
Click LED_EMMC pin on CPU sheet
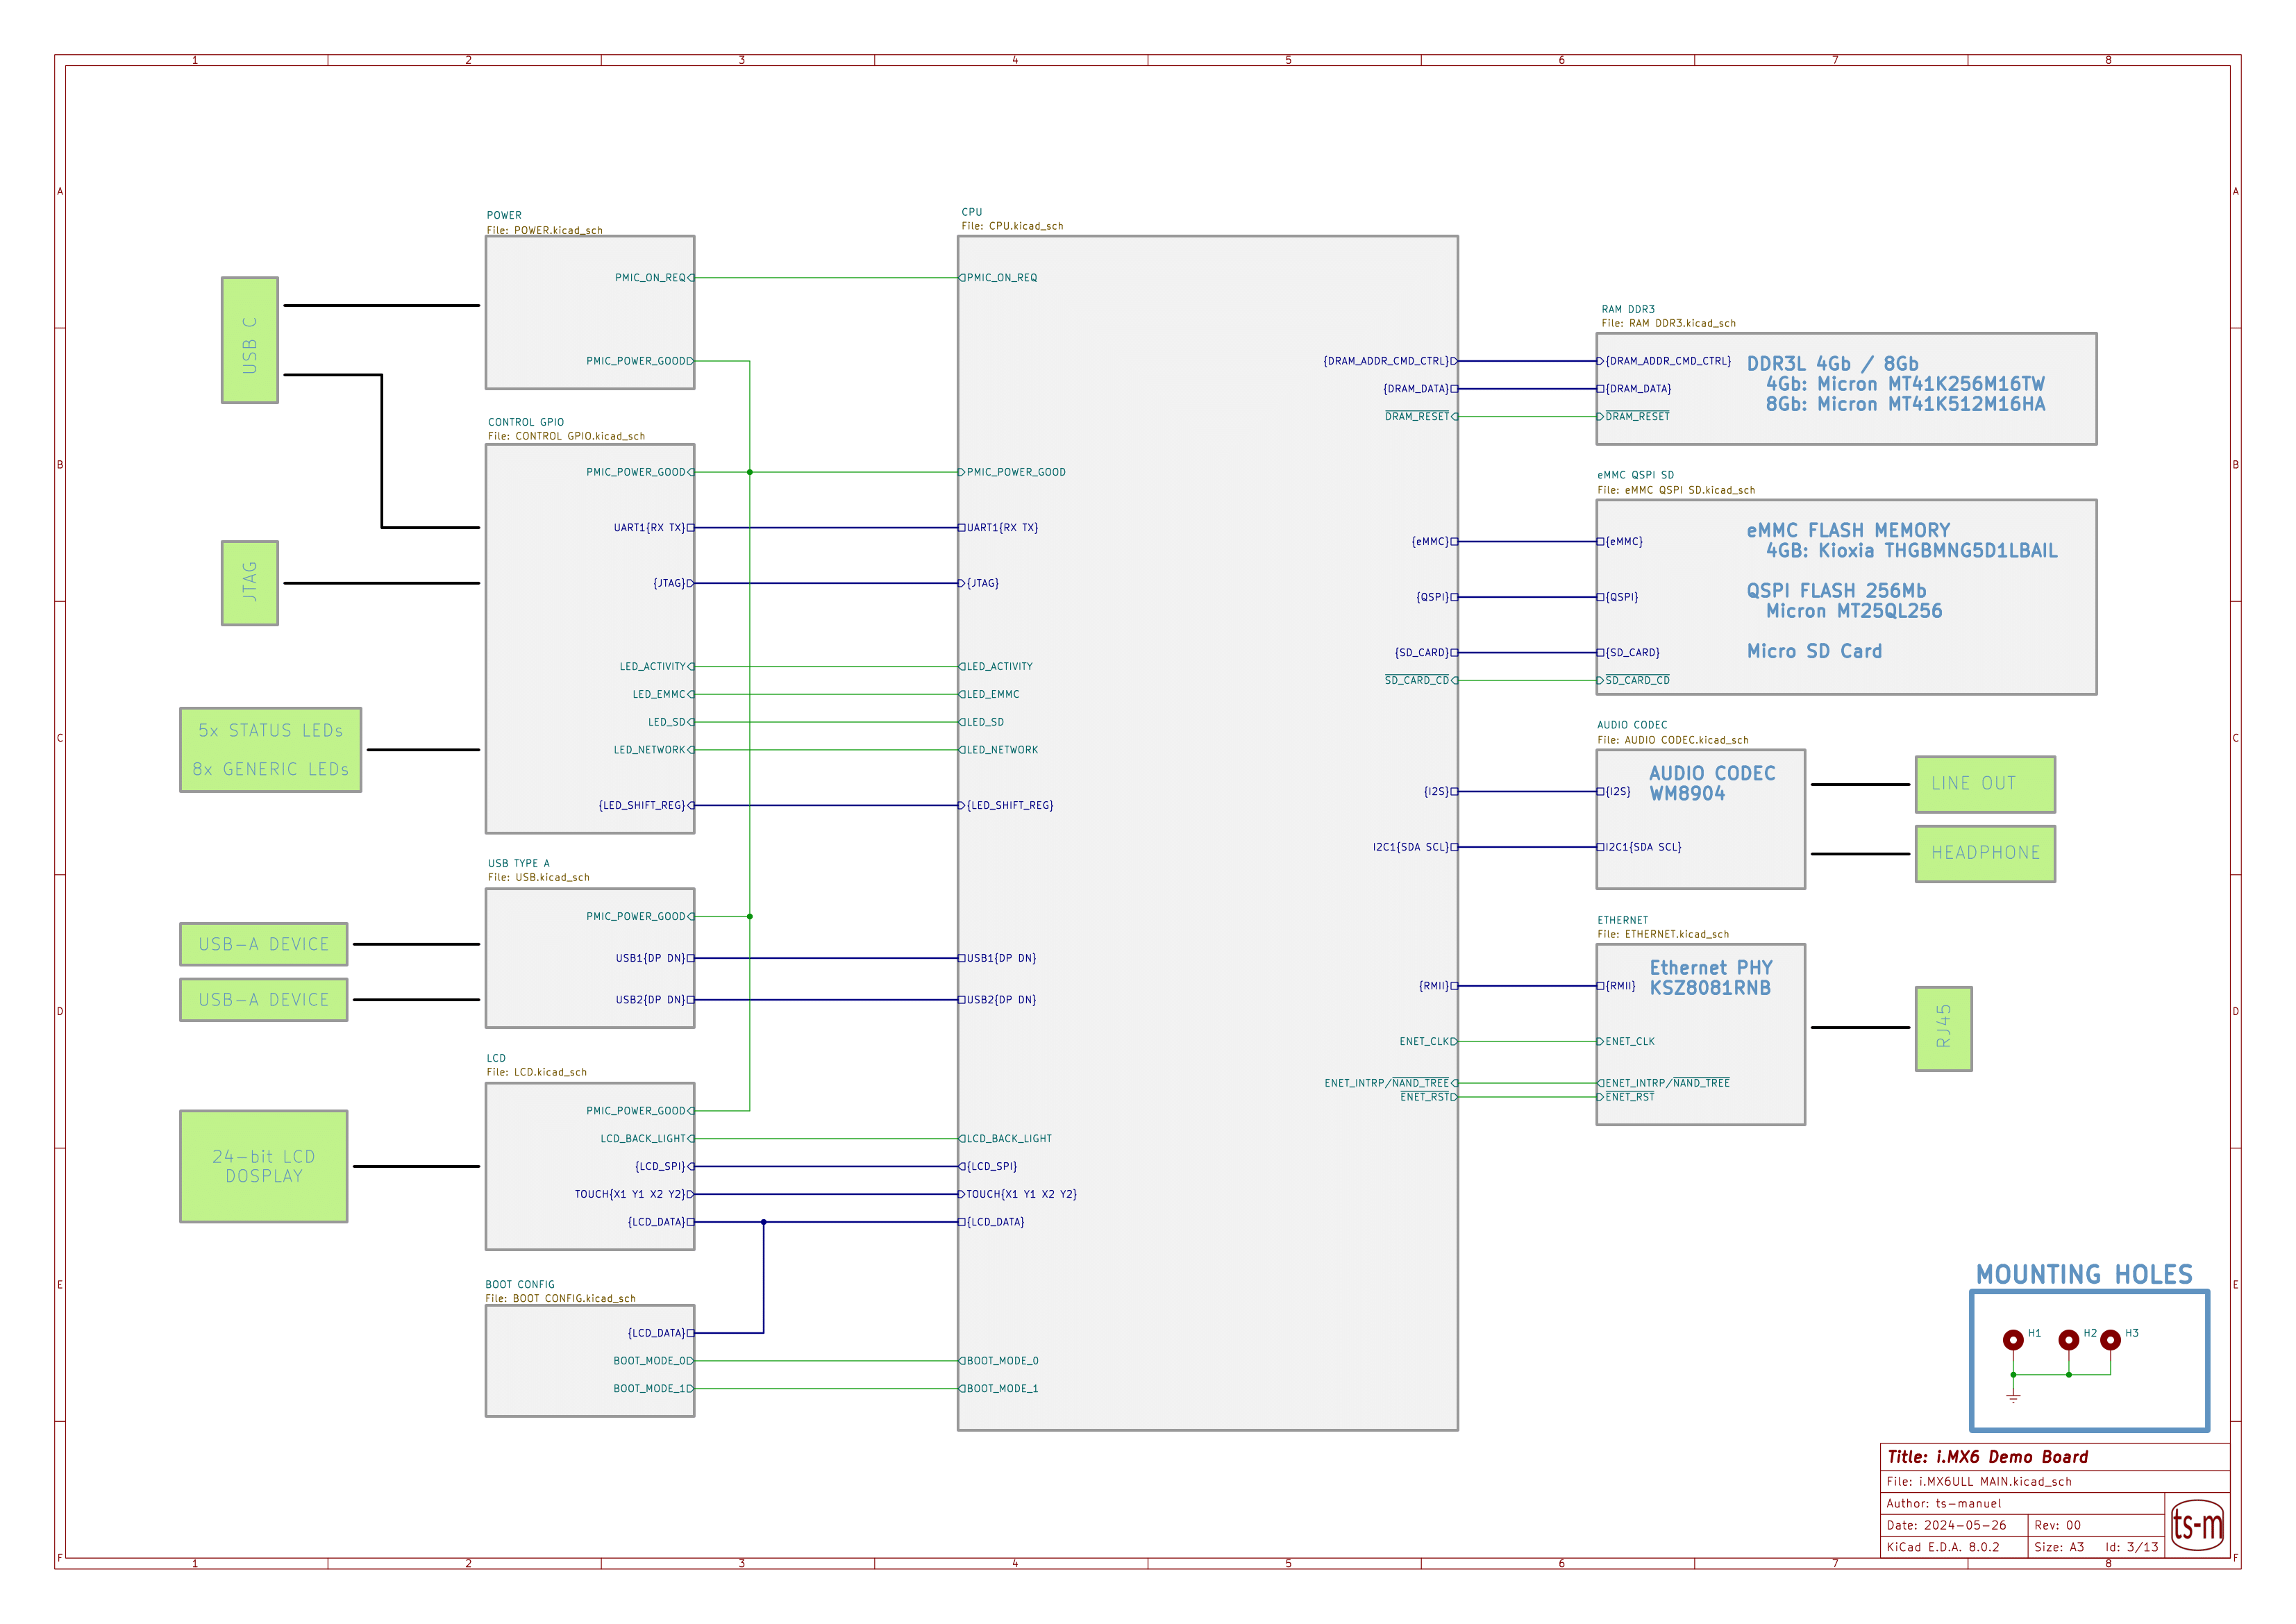coord(990,694)
